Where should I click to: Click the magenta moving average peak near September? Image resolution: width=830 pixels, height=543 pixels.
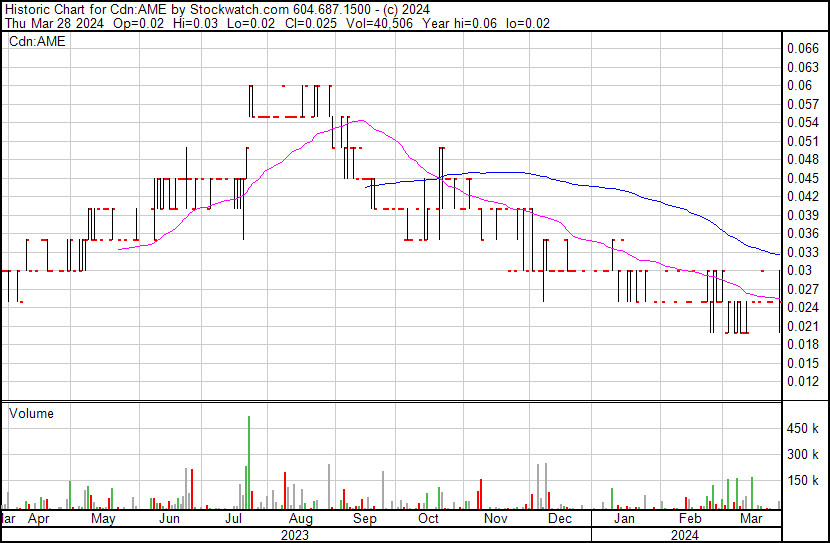359,121
